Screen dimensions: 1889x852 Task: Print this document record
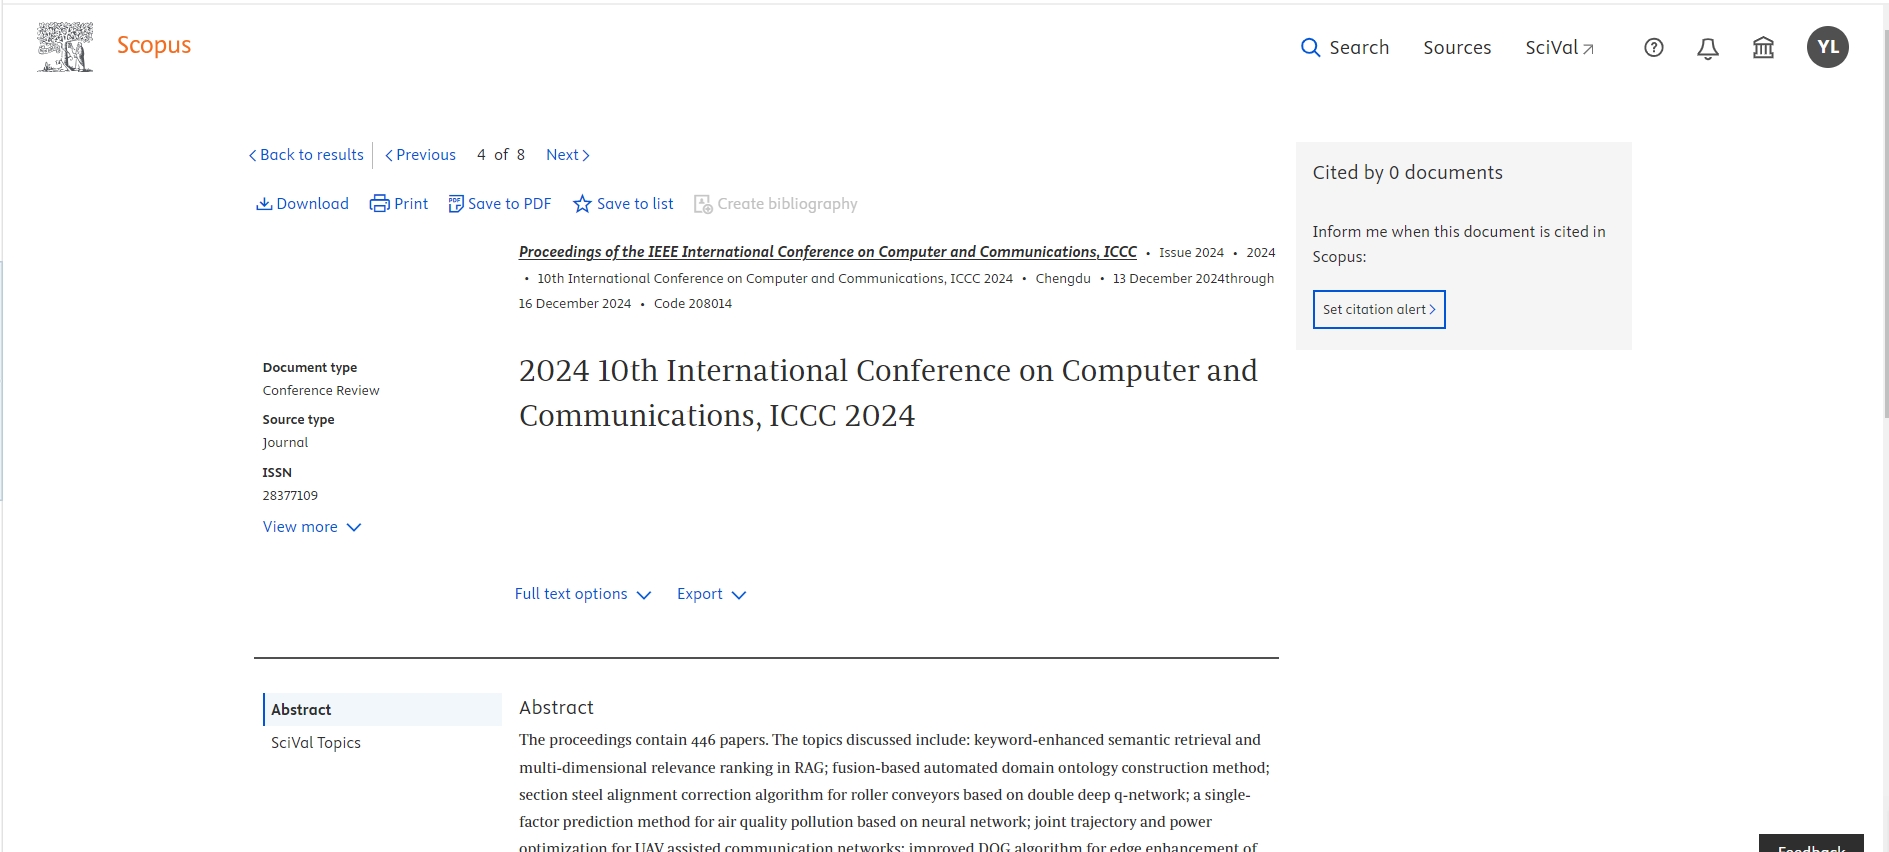click(399, 204)
